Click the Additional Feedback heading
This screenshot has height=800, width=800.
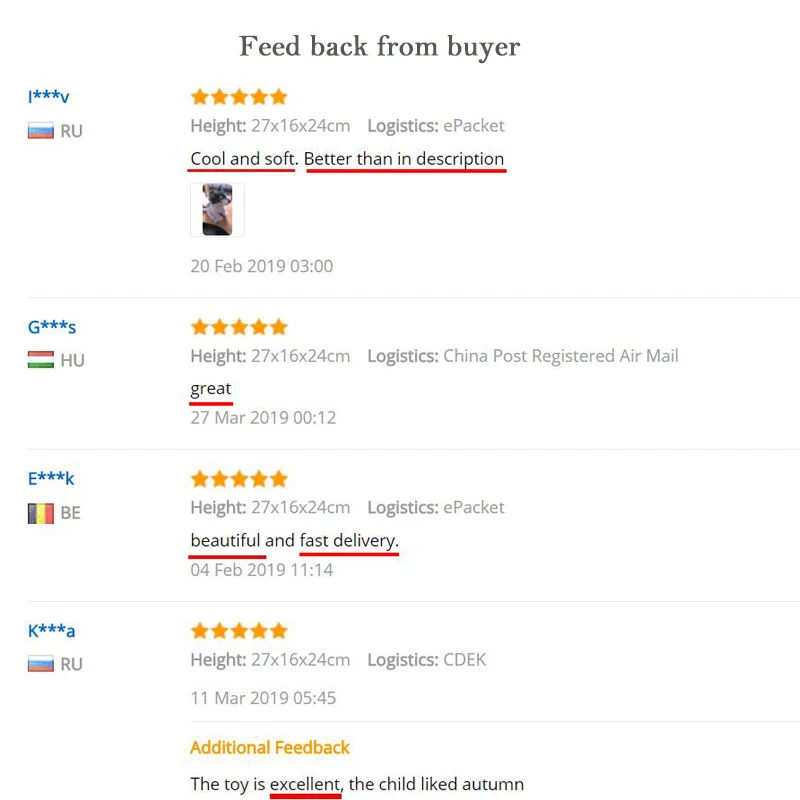pyautogui.click(x=270, y=747)
